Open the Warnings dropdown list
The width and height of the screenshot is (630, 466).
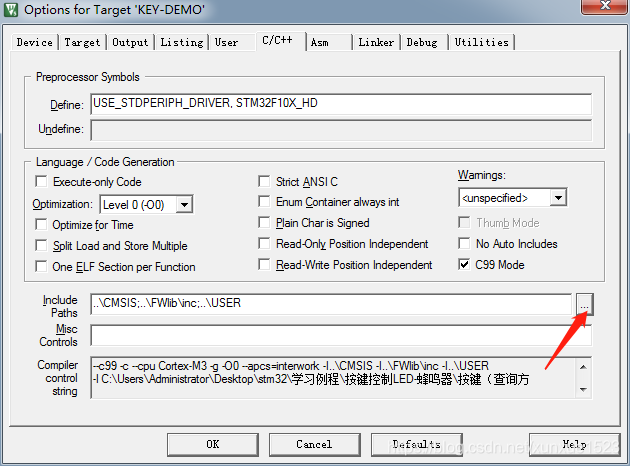pyautogui.click(x=558, y=197)
